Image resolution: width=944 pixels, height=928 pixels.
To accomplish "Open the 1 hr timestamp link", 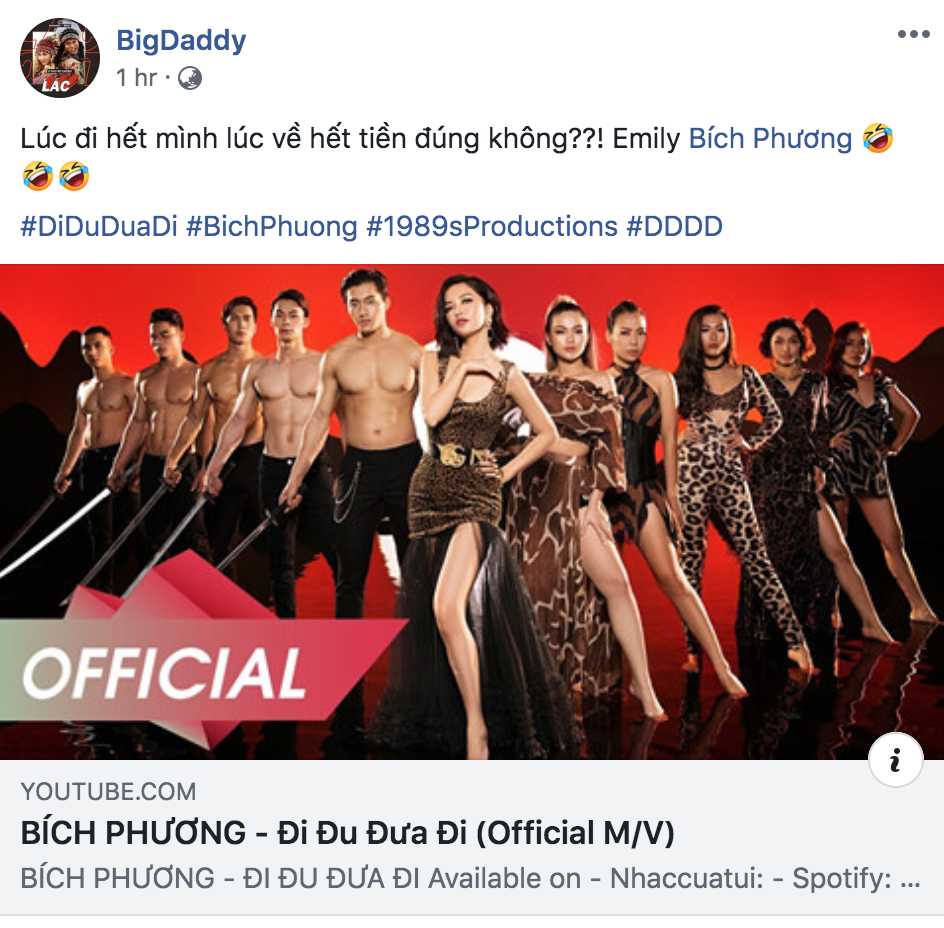I will point(136,78).
